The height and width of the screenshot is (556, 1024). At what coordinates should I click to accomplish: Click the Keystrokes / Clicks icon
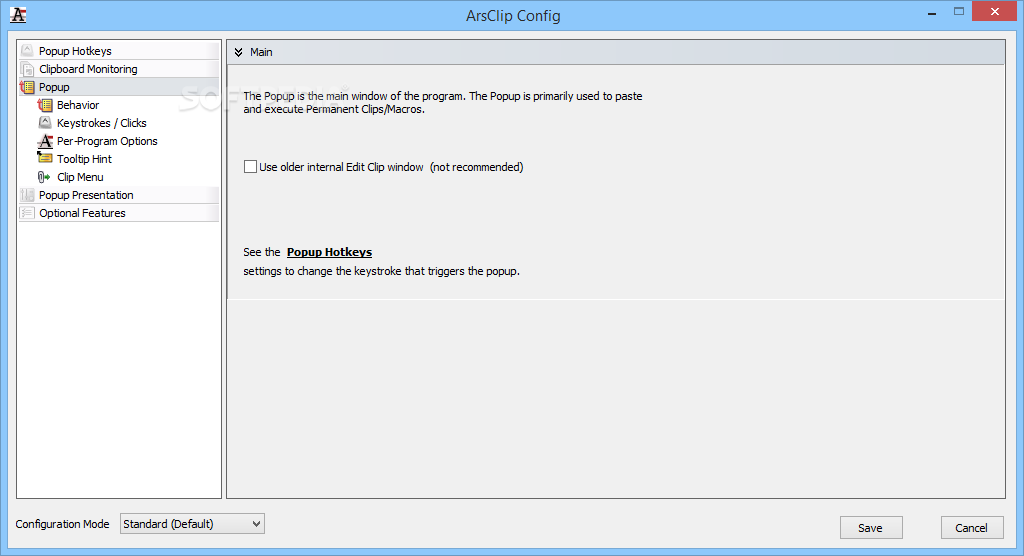pyautogui.click(x=45, y=123)
